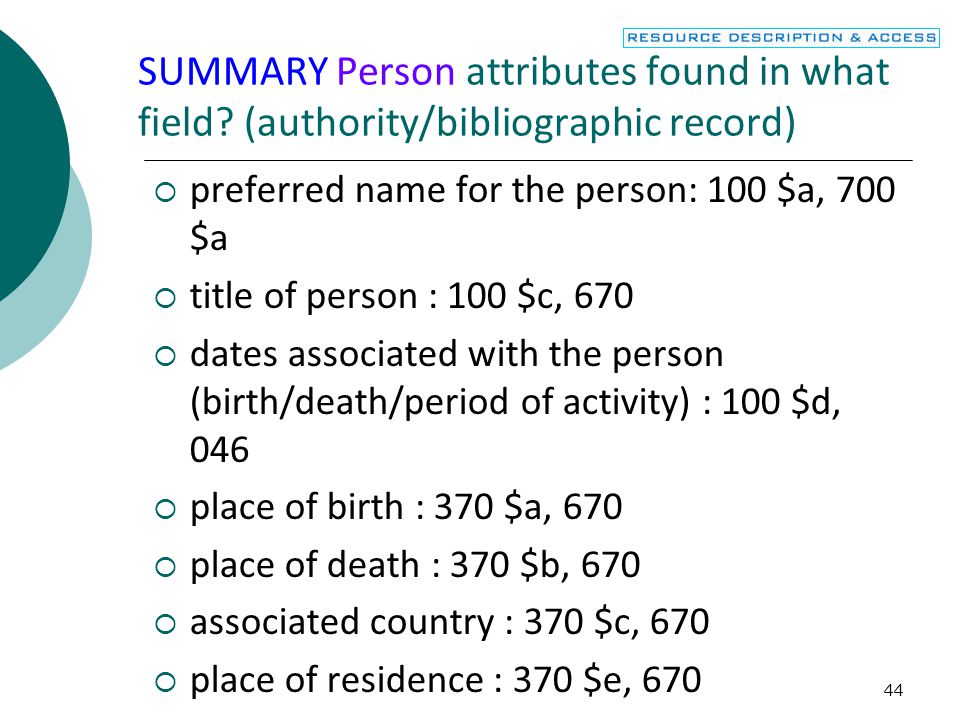Click the purple word Person in title
Image resolution: width=960 pixels, height=720 pixels.
[396, 72]
